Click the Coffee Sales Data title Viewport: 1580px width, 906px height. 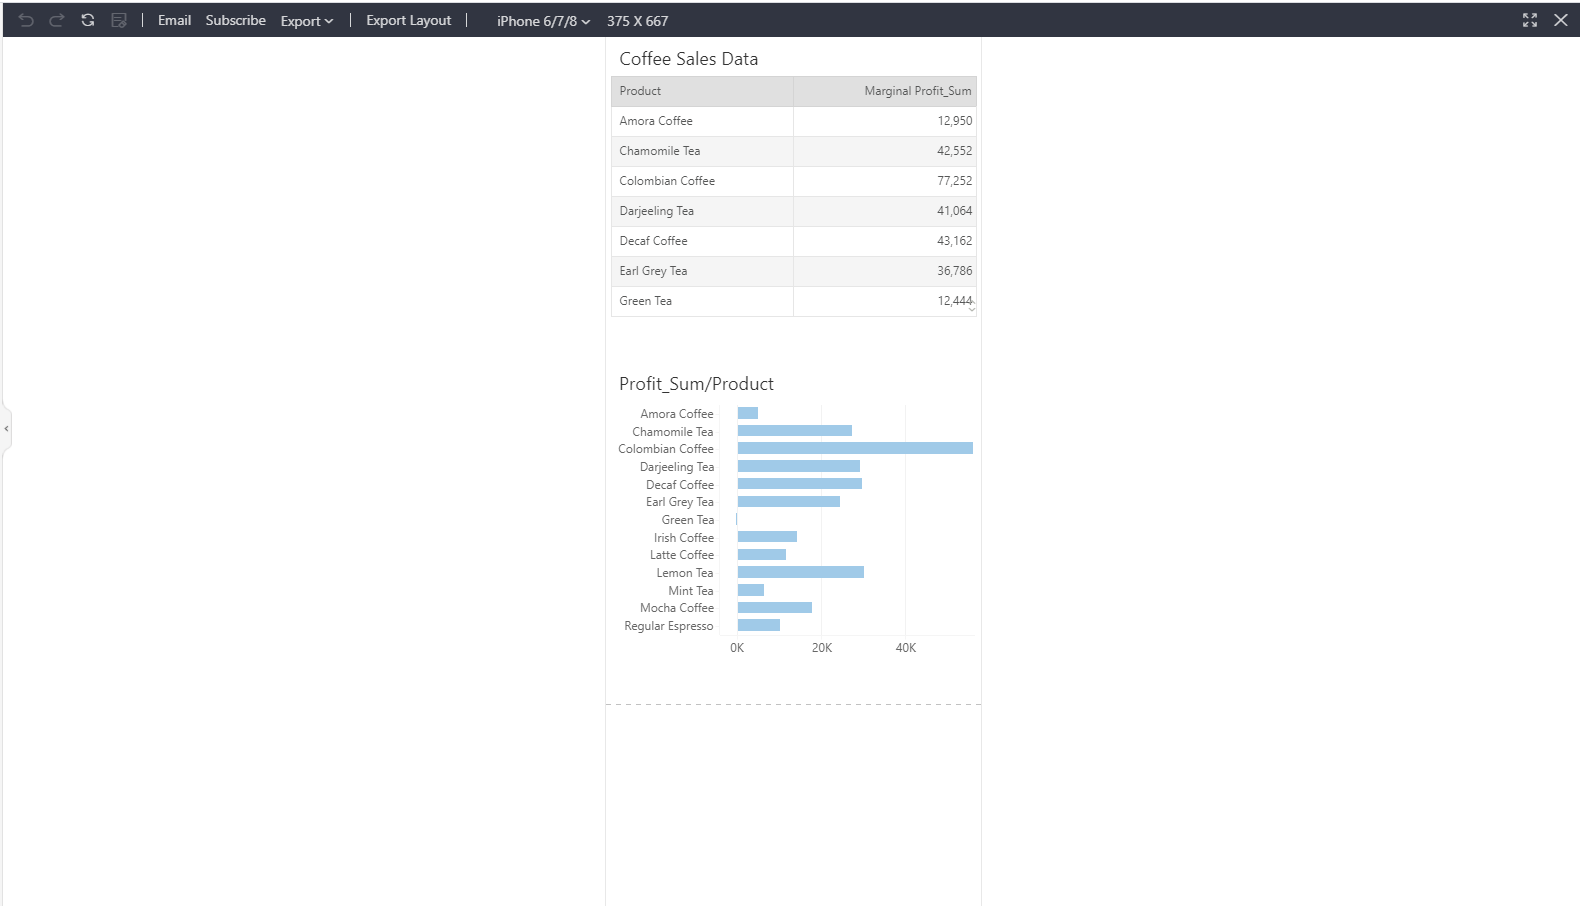688,59
